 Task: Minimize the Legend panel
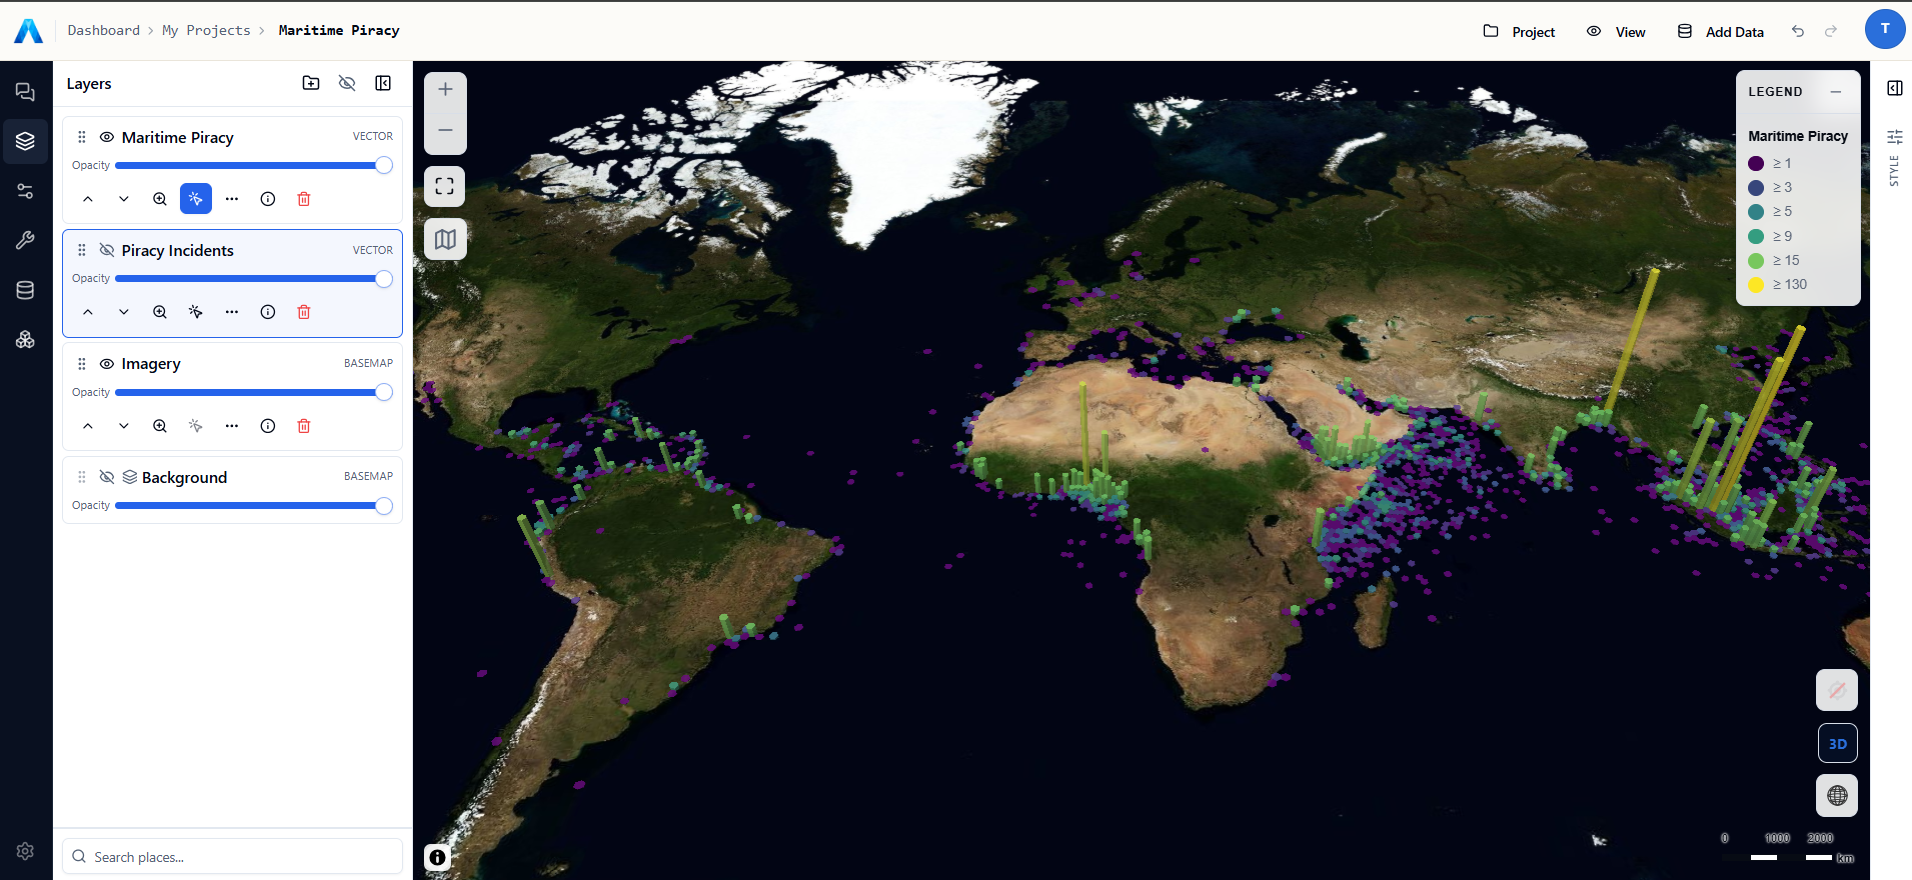point(1836,92)
